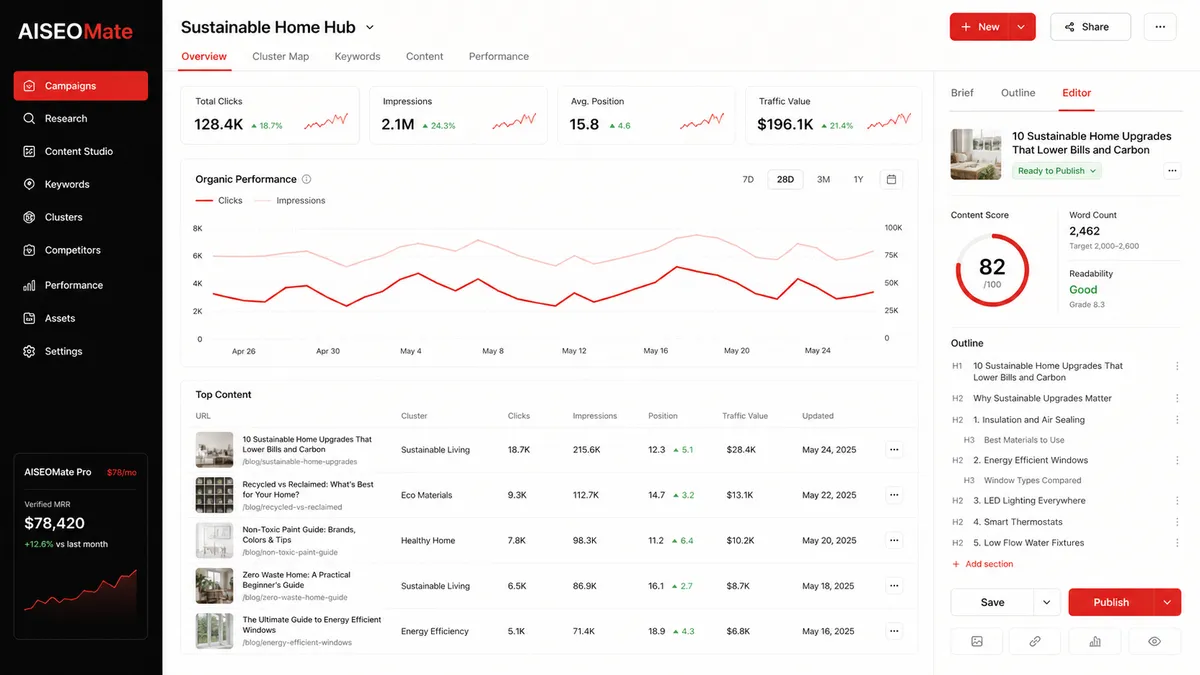Open options for Why Sustainable Upgrades Matter
The width and height of the screenshot is (1200, 675).
click(1177, 398)
